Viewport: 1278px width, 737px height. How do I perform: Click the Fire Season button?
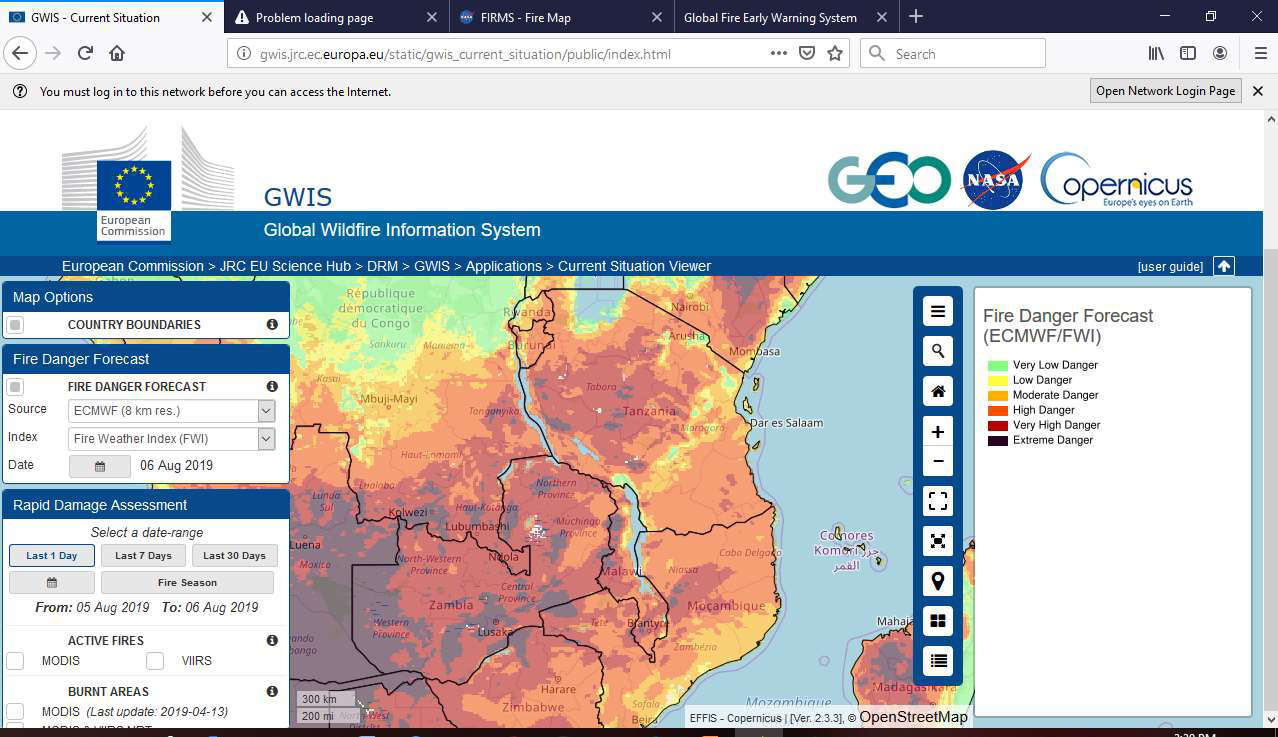pos(187,581)
